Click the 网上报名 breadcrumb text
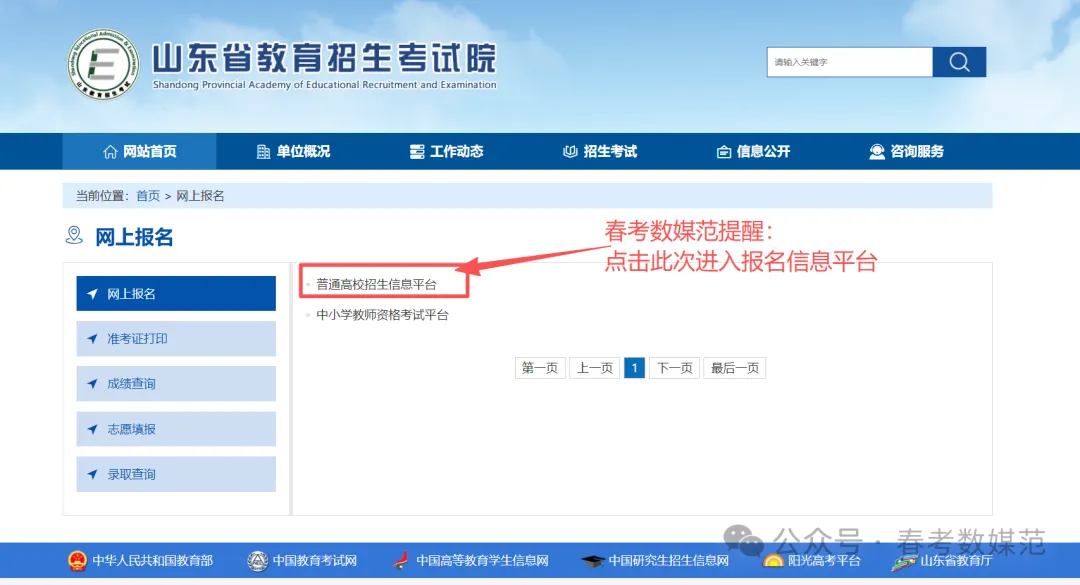 click(200, 196)
